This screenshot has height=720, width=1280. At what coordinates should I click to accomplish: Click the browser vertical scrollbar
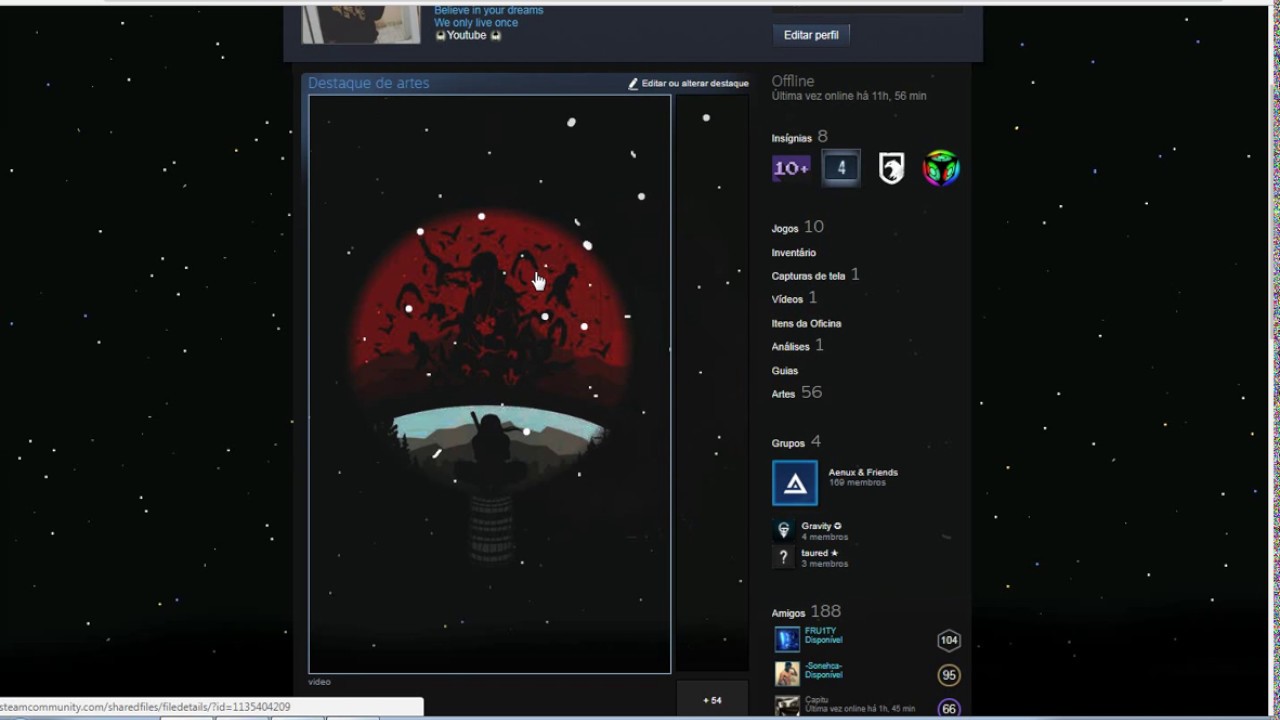coord(1274,210)
